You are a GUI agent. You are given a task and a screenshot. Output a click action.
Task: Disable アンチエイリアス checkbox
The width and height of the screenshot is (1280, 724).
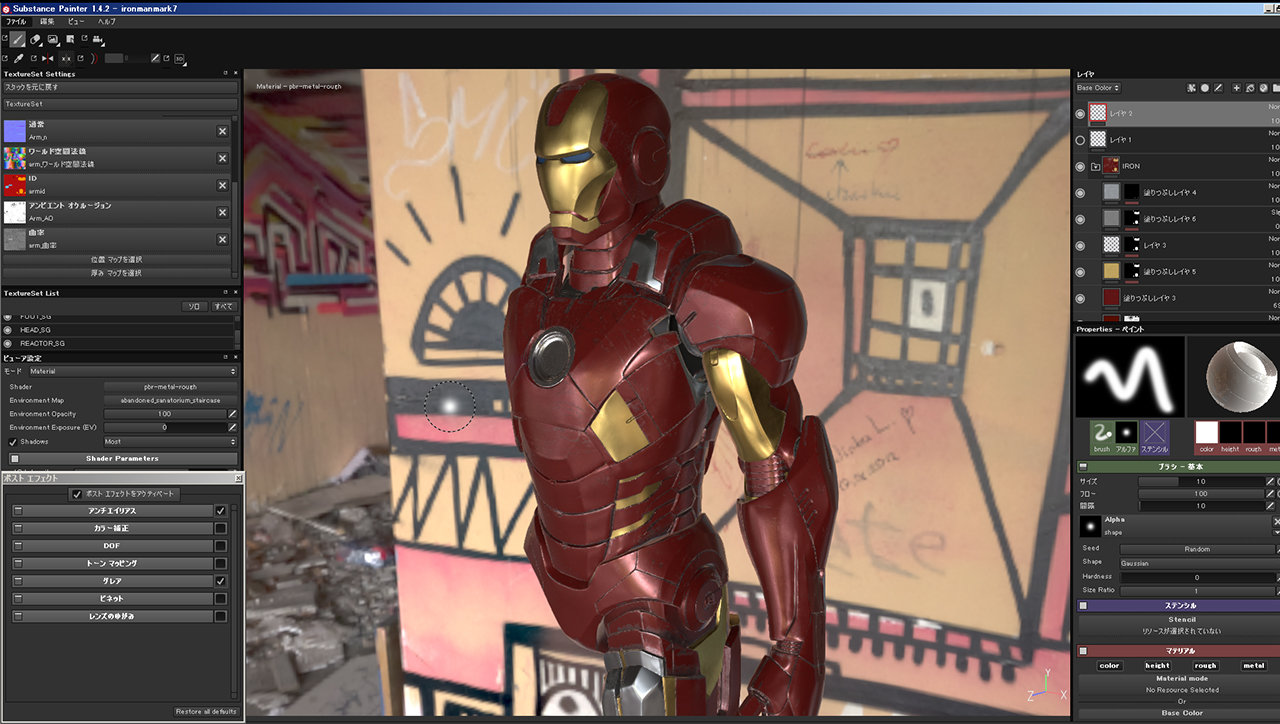pos(221,511)
